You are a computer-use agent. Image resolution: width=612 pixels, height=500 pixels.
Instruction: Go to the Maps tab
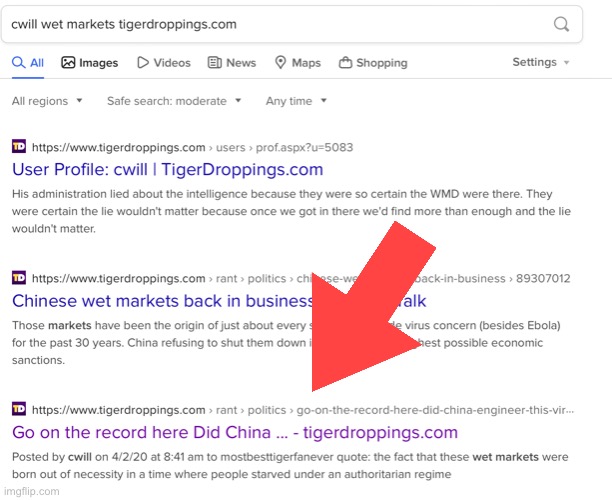tap(297, 63)
